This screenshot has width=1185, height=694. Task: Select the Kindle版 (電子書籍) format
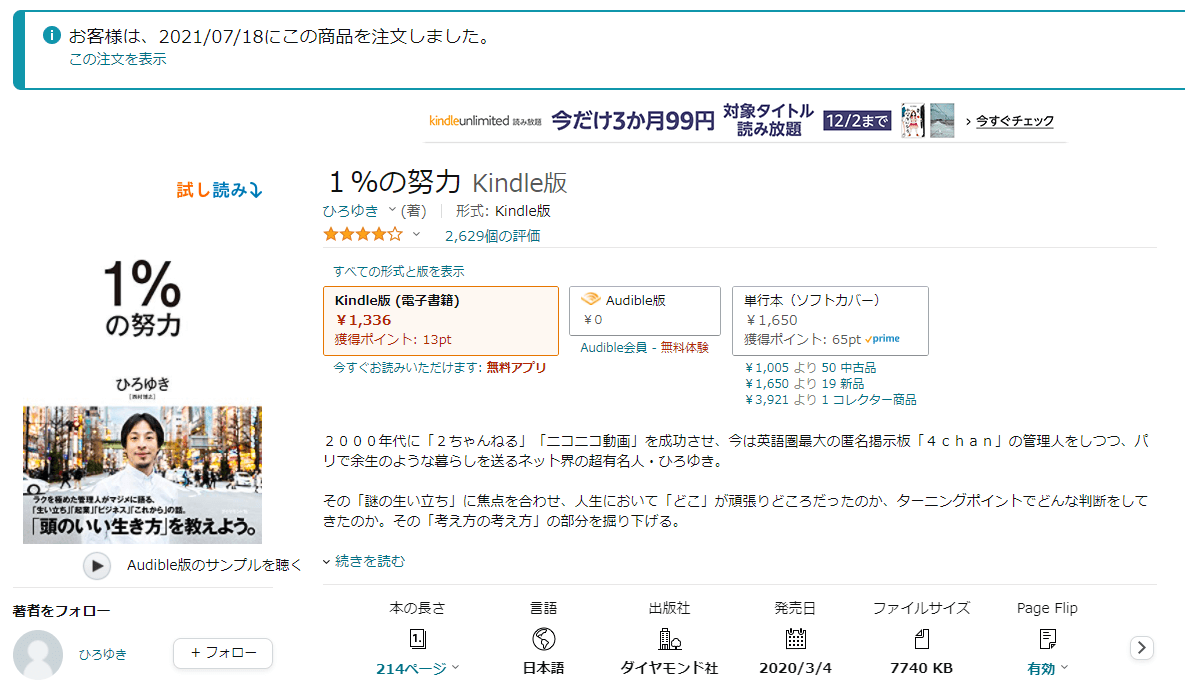[x=441, y=321]
